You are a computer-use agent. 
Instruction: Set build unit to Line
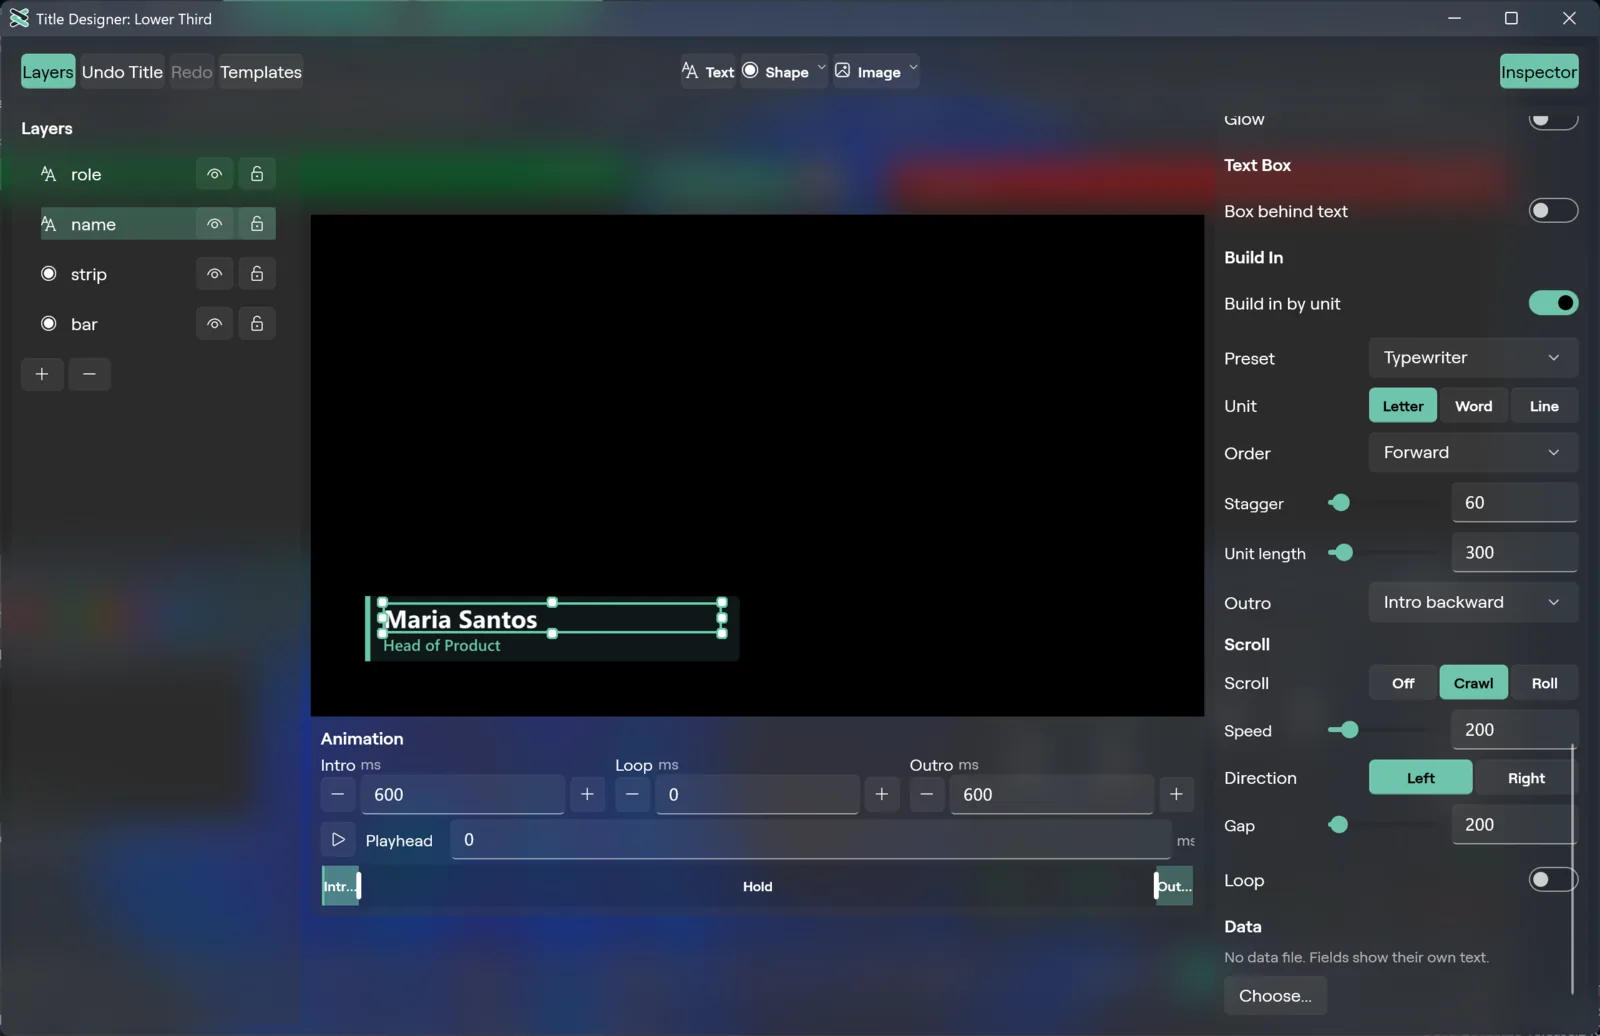coord(1544,406)
